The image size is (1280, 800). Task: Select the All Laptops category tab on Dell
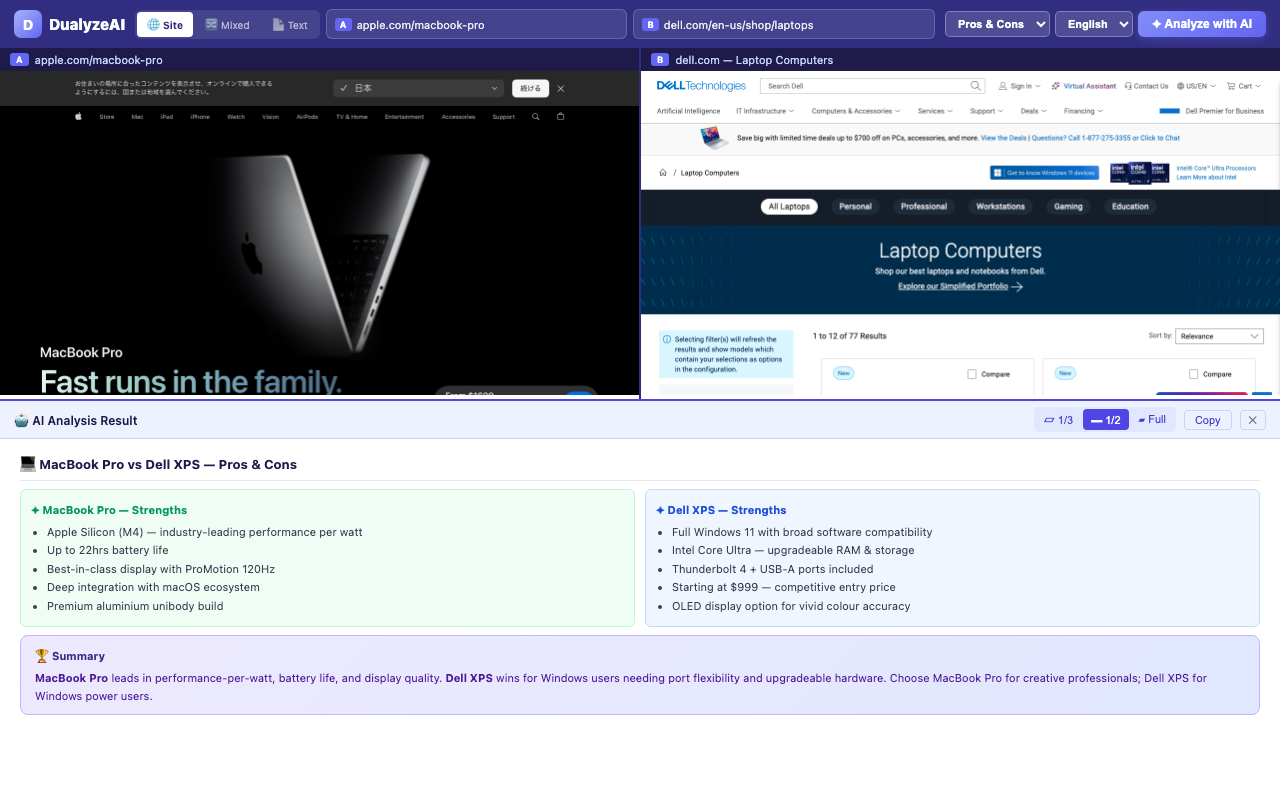(x=789, y=207)
